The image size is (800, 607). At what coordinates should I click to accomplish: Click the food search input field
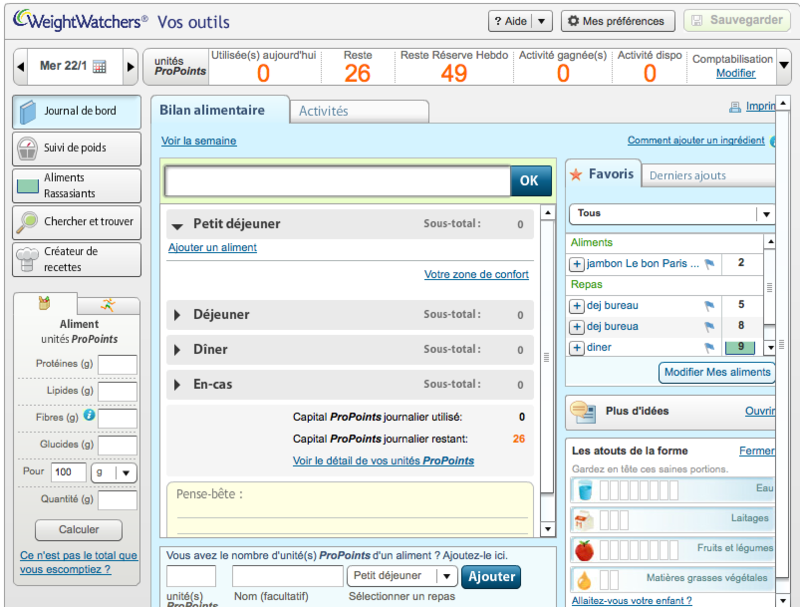pyautogui.click(x=337, y=181)
